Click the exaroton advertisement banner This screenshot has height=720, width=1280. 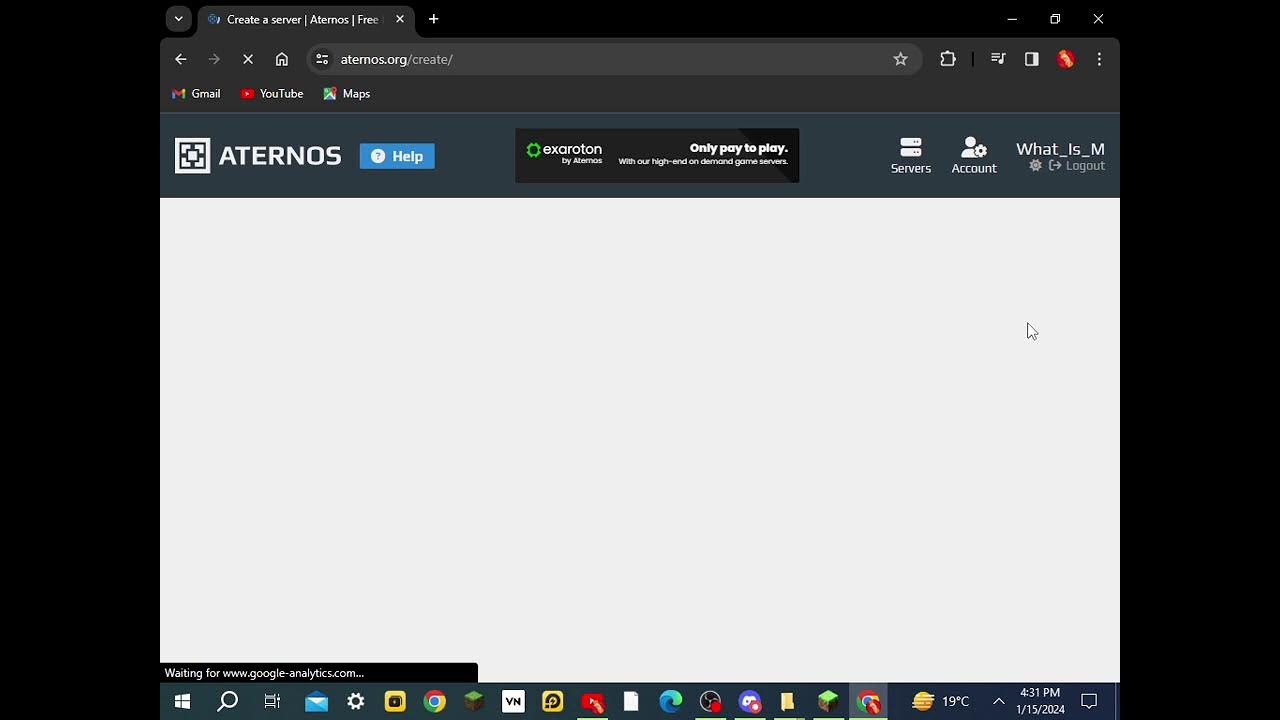657,155
